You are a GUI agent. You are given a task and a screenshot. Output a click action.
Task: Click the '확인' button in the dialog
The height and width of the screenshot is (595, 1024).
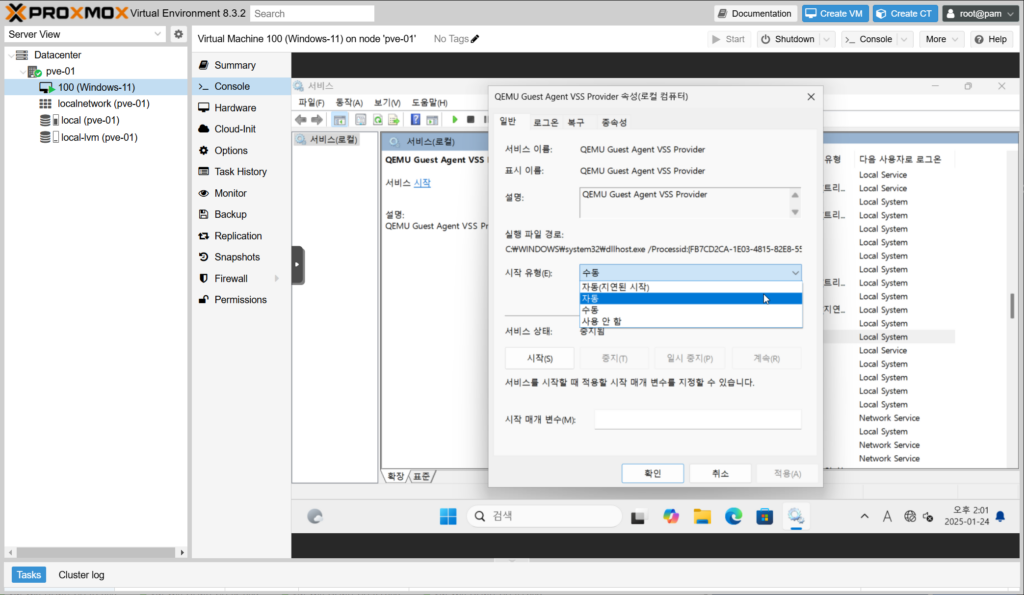652,473
